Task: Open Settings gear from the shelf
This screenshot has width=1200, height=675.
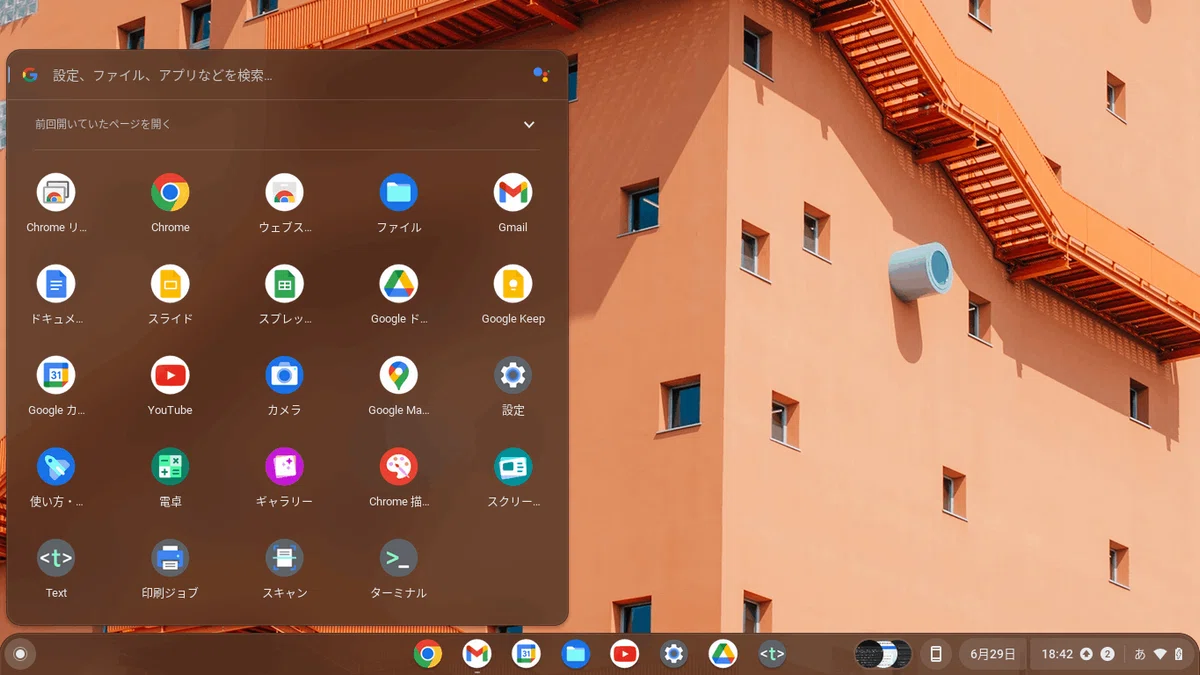Action: 674,654
